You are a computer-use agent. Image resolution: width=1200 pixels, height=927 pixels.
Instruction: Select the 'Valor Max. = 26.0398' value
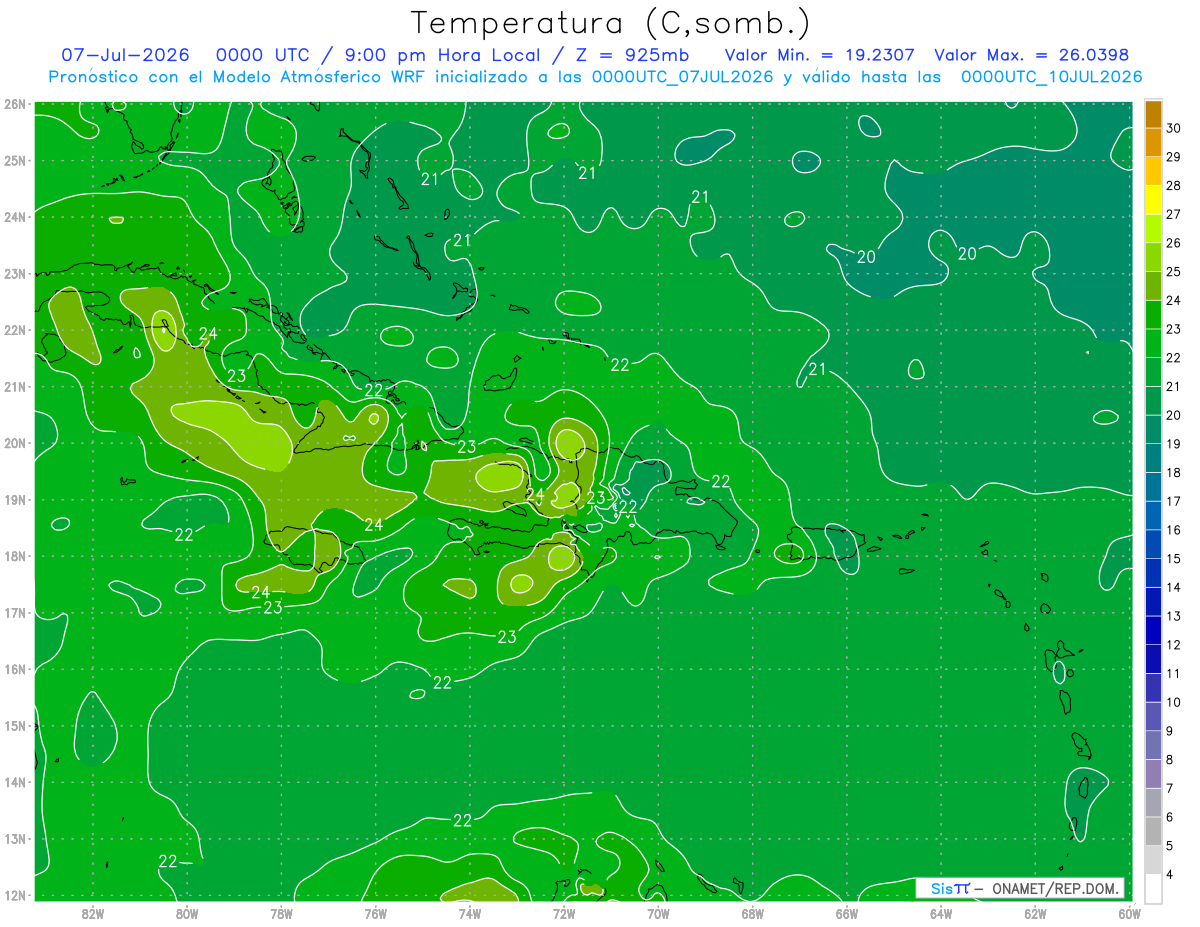point(1032,55)
